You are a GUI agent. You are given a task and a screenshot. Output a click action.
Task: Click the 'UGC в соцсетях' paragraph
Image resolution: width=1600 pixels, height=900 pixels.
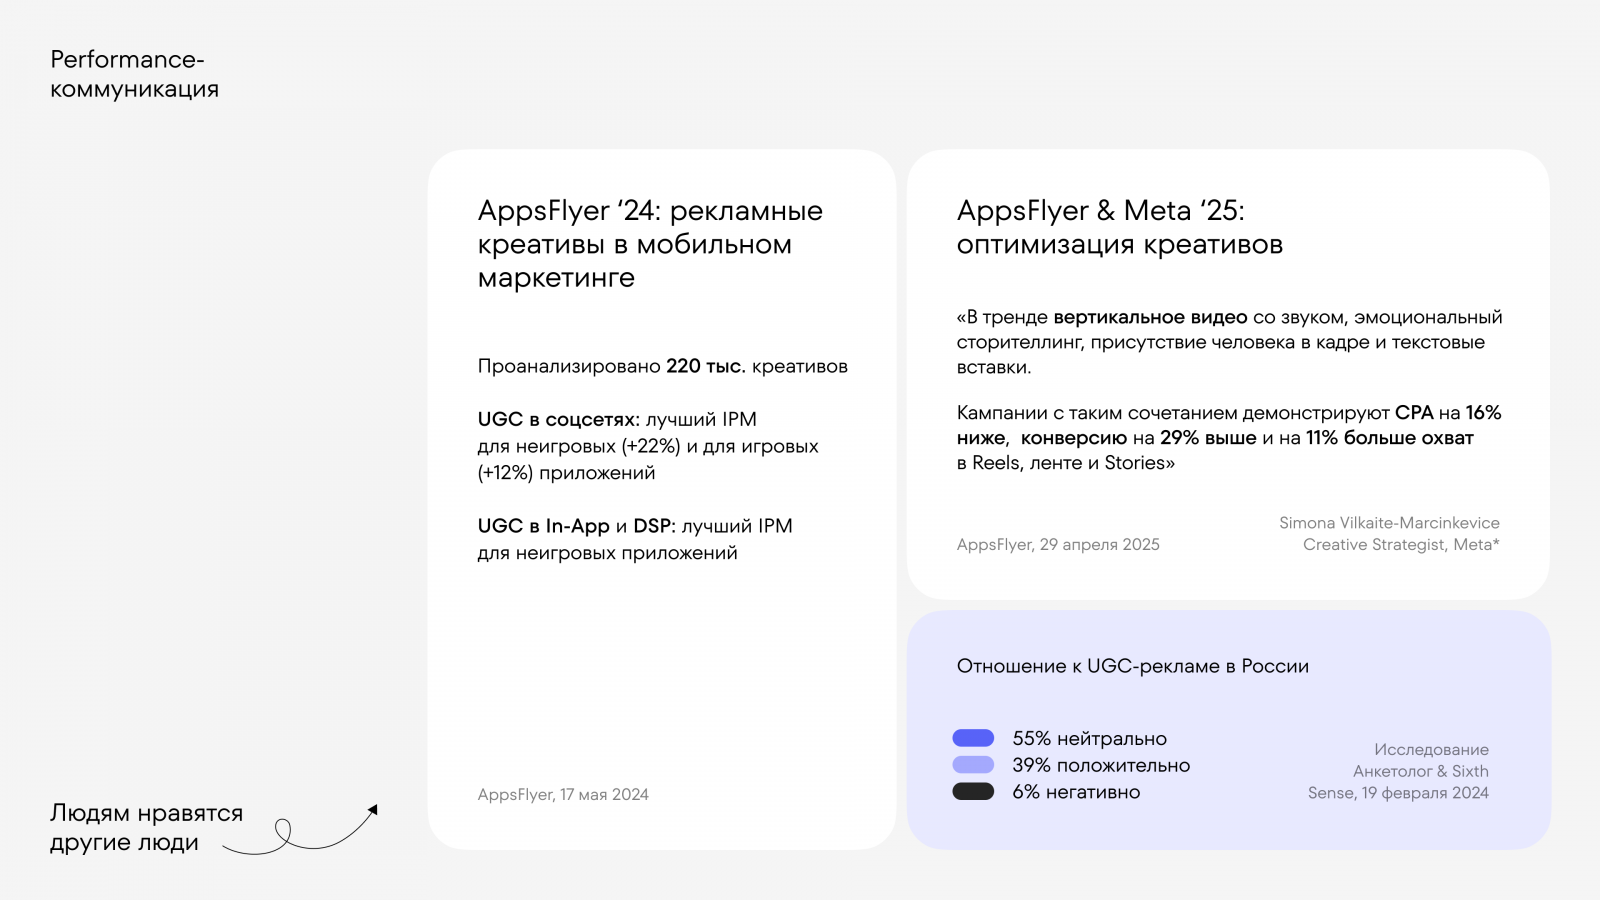648,446
